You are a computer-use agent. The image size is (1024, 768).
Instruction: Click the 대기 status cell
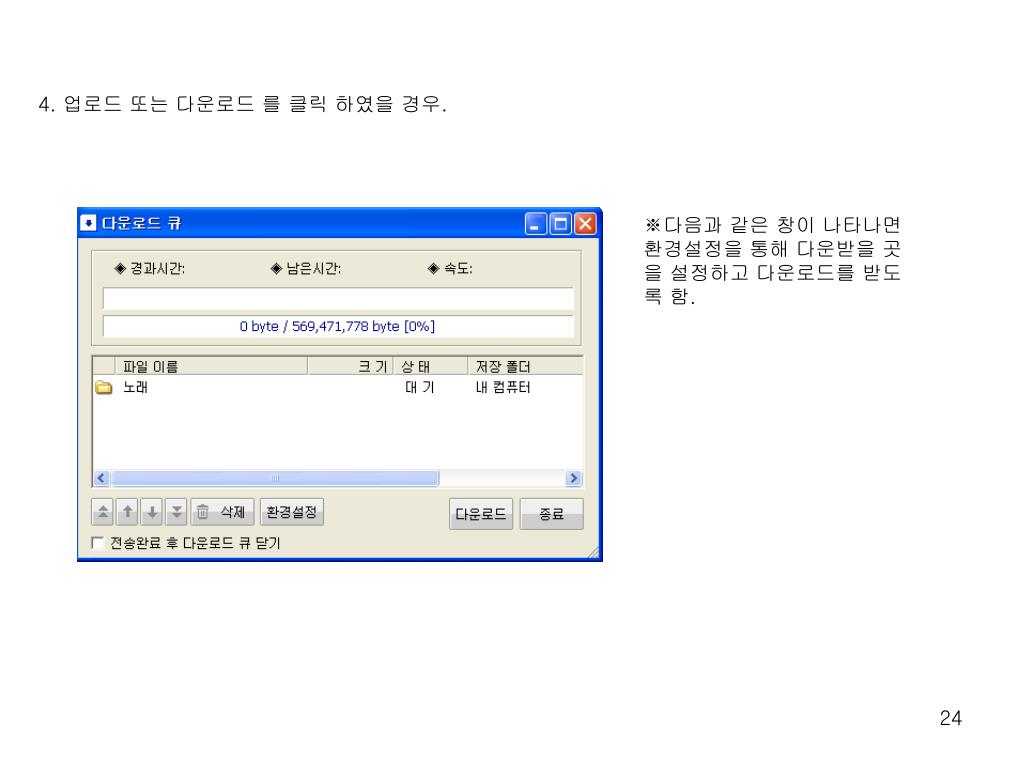[x=419, y=387]
